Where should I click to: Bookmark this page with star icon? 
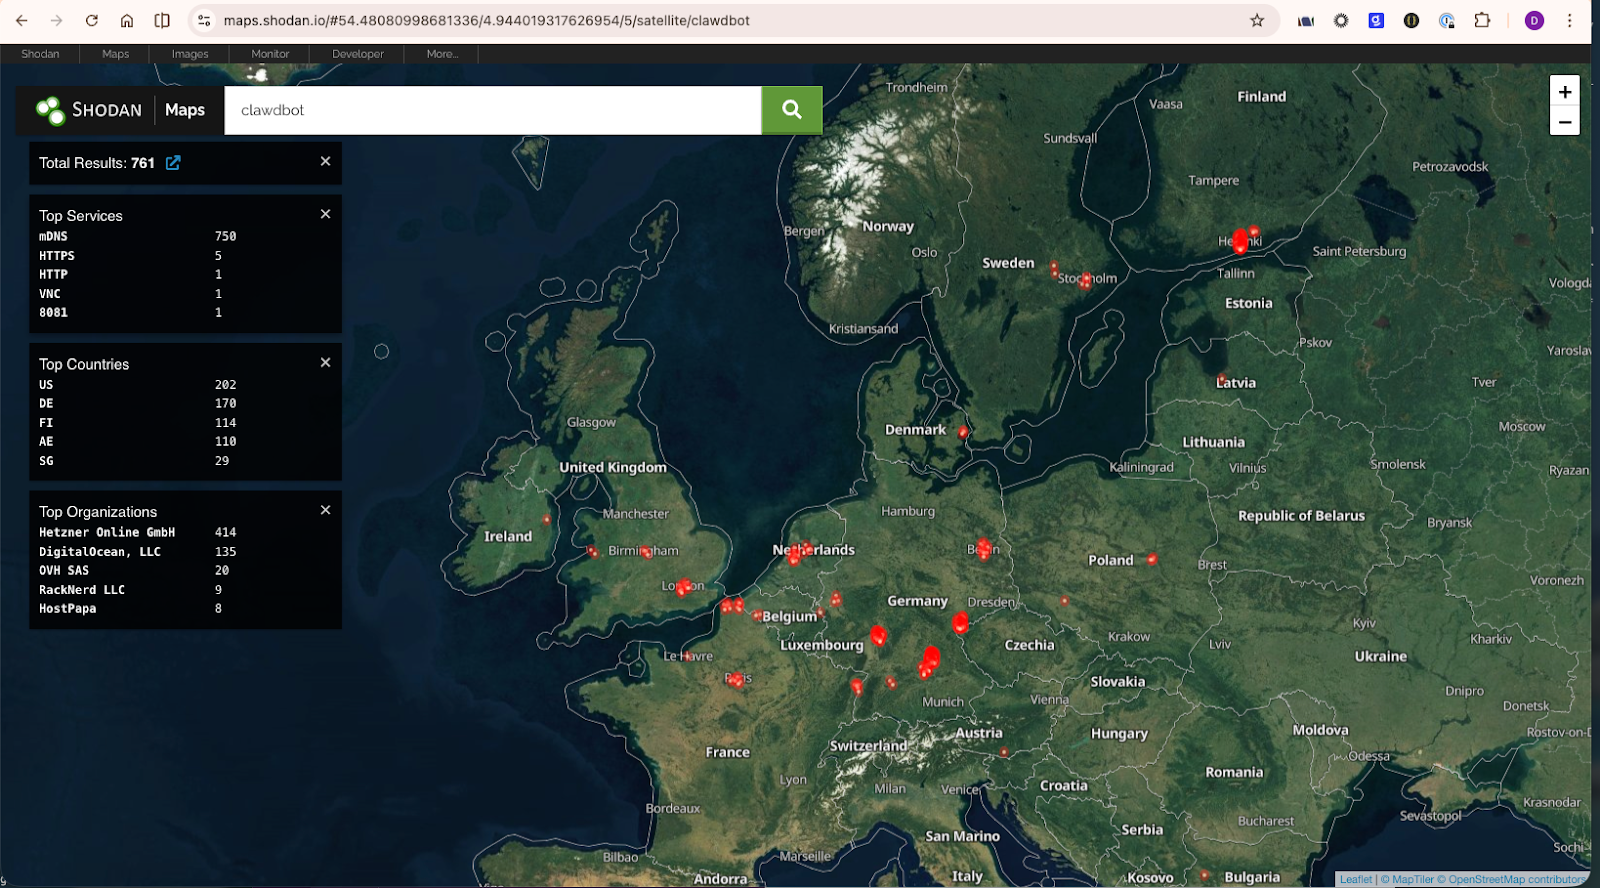pyautogui.click(x=1257, y=20)
